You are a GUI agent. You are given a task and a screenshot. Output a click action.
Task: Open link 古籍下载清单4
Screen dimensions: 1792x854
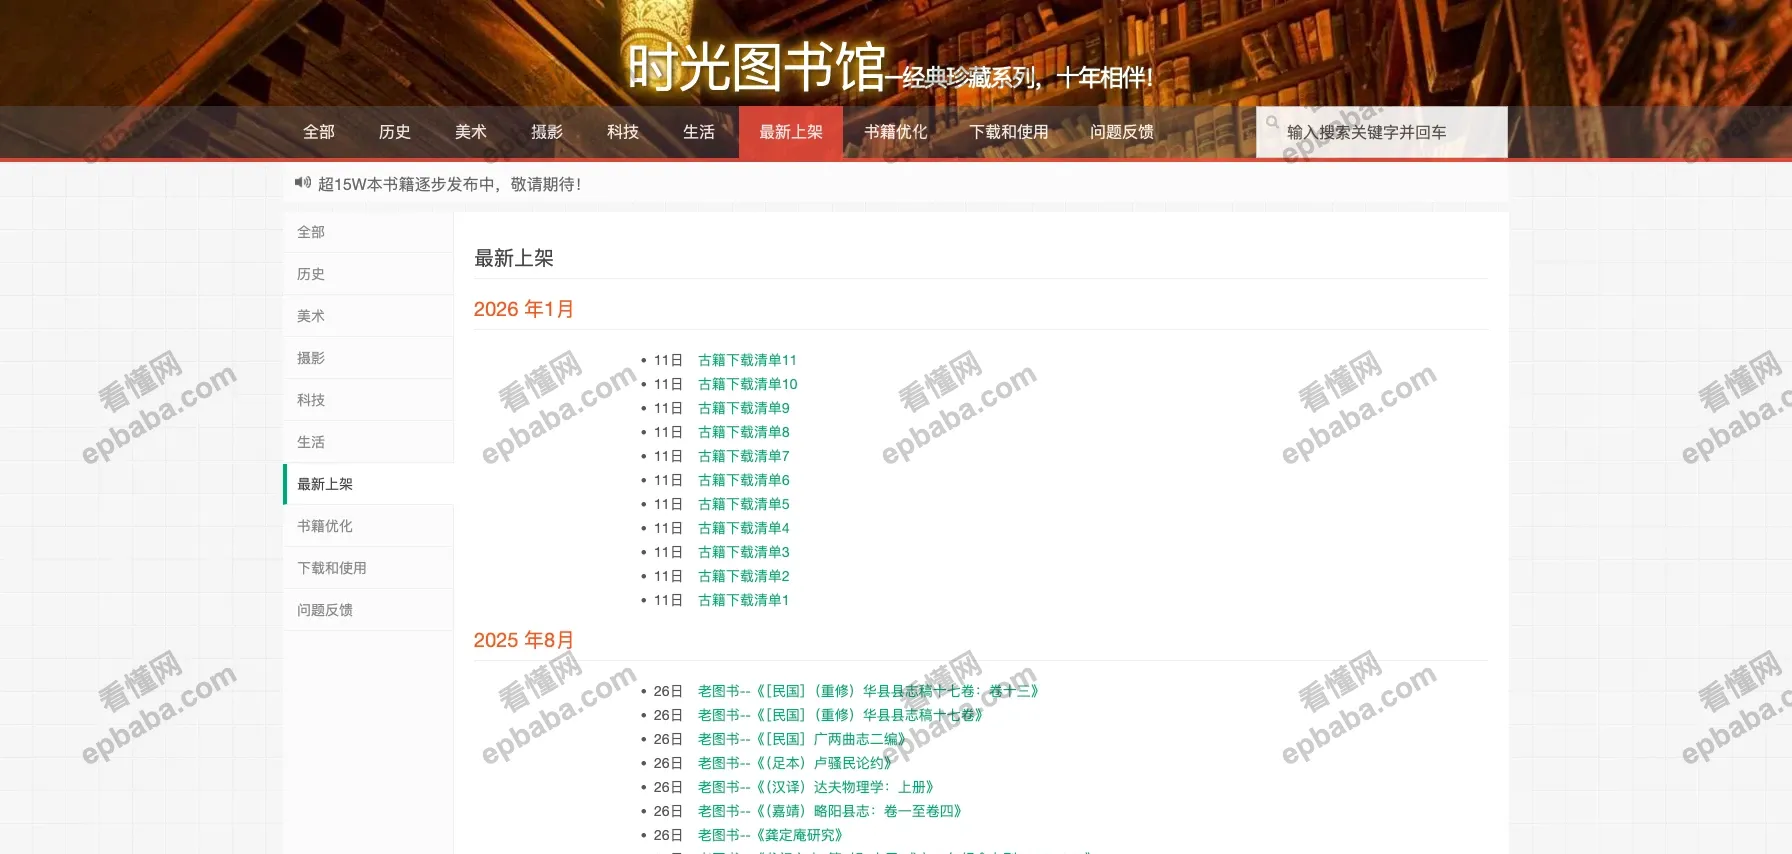click(x=744, y=528)
